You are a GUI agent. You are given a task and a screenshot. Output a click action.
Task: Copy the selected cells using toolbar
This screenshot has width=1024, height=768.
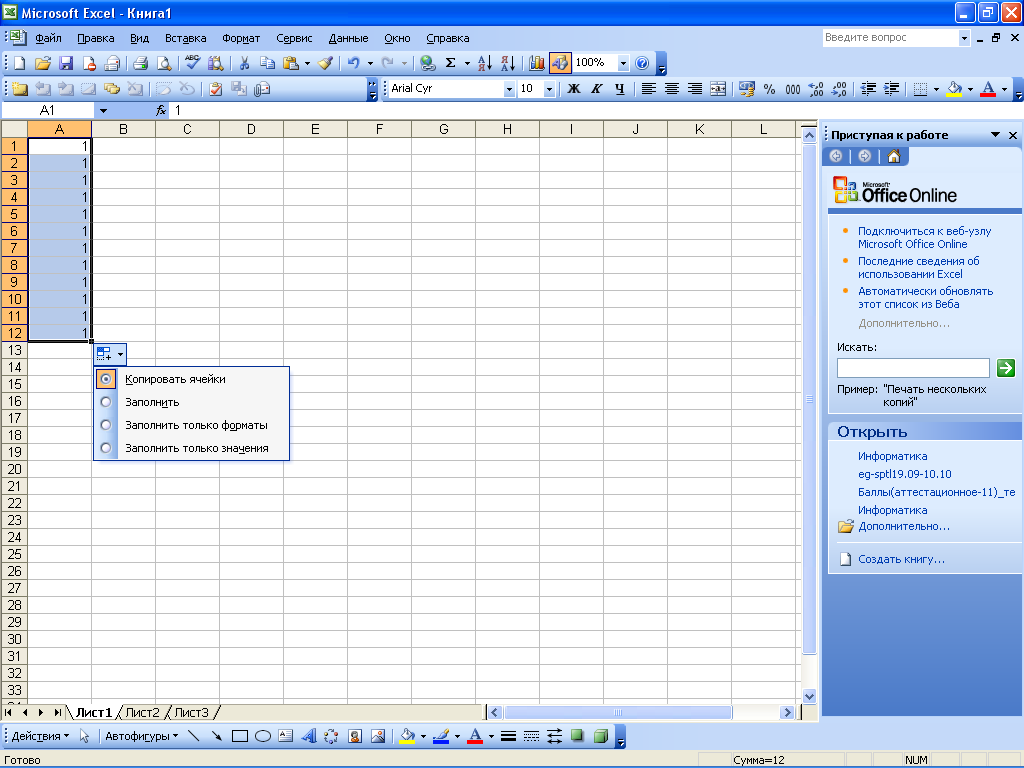click(x=267, y=63)
